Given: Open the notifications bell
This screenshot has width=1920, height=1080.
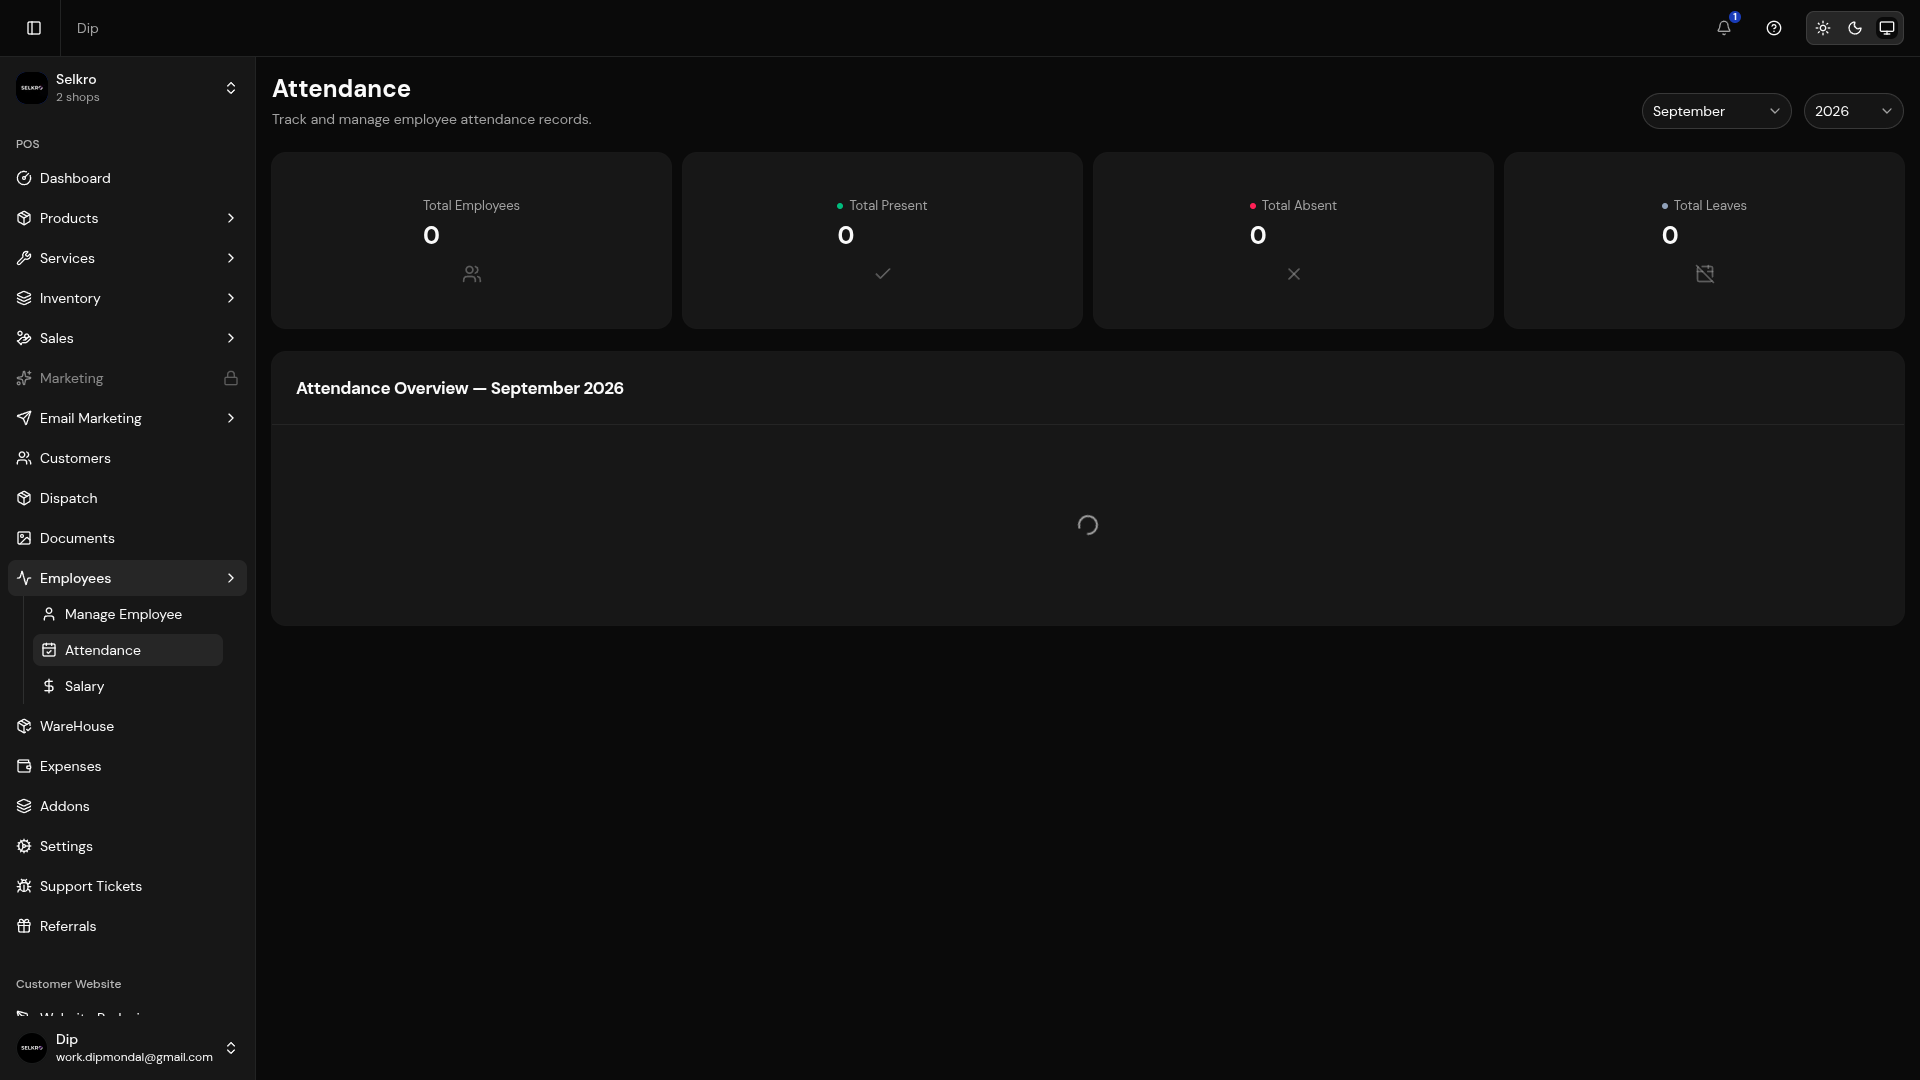Looking at the screenshot, I should [x=1724, y=28].
